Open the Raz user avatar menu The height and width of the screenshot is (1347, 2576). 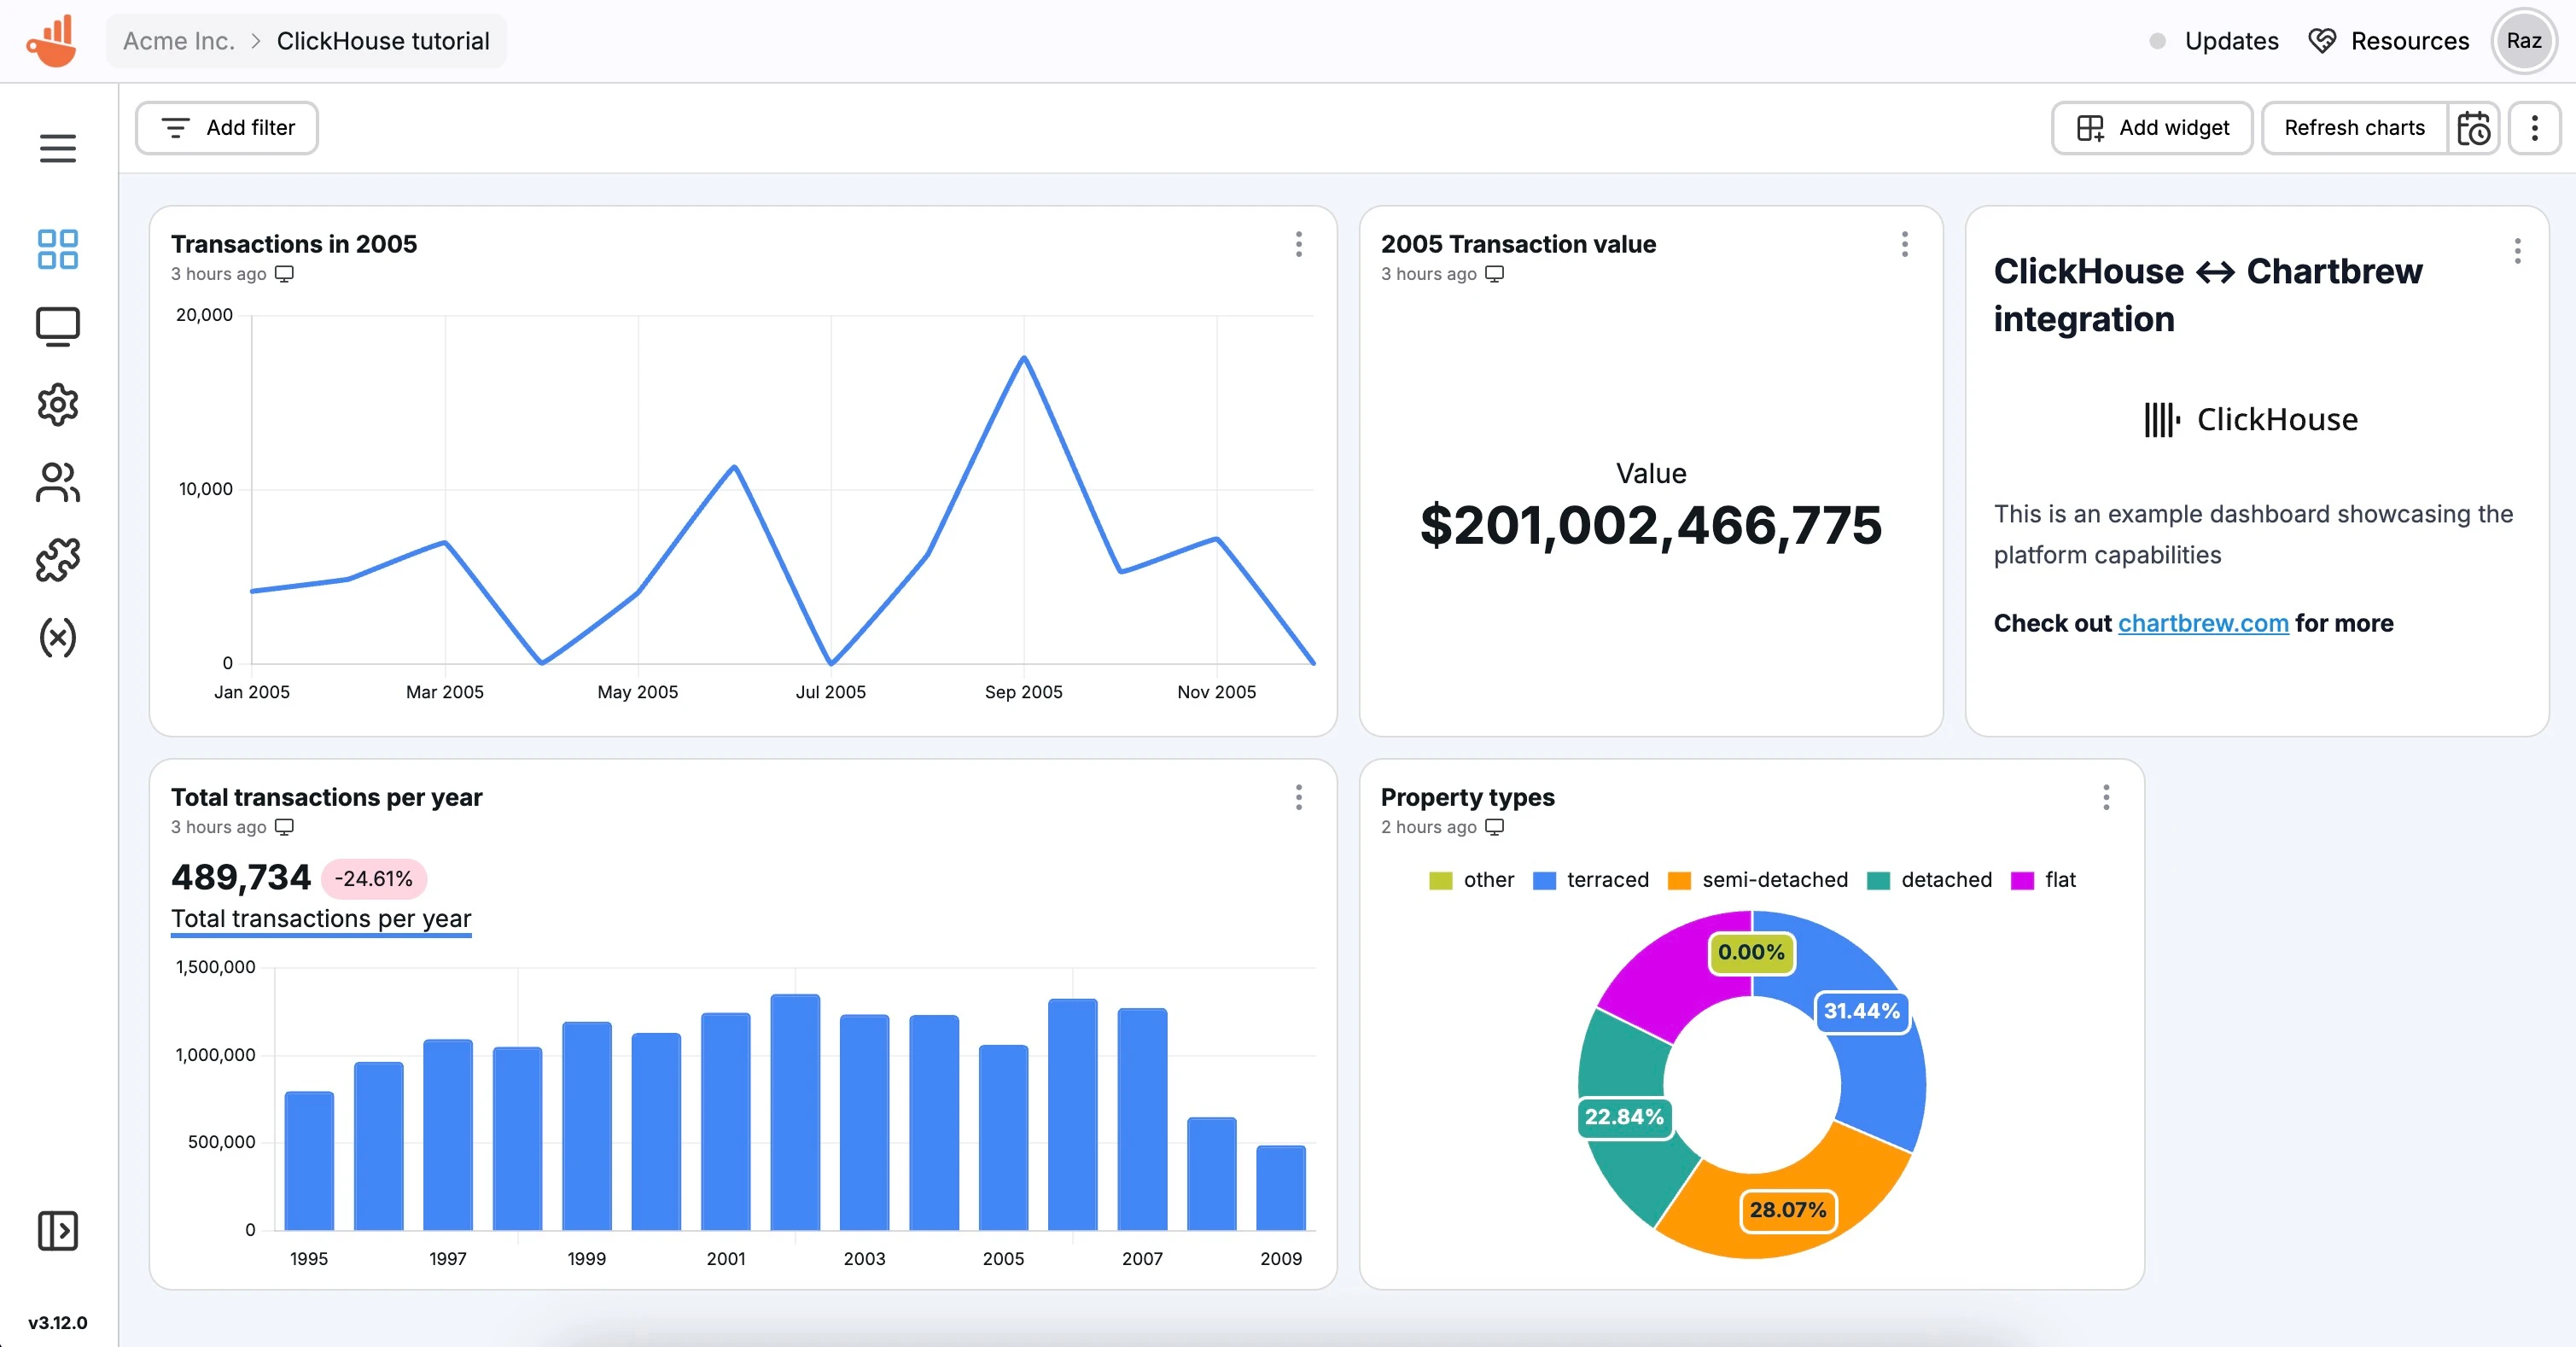coord(2524,41)
